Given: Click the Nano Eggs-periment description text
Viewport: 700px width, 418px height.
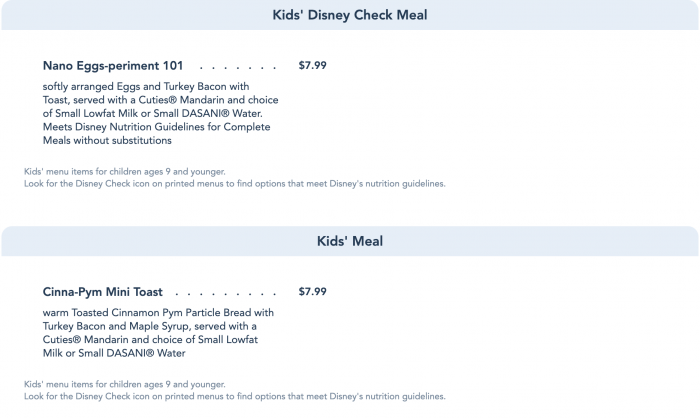Looking at the screenshot, I should point(161,113).
